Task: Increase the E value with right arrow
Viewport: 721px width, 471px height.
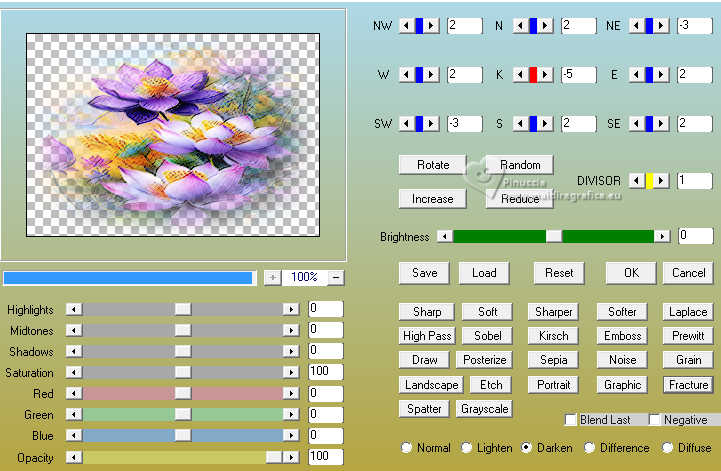Action: 661,74
